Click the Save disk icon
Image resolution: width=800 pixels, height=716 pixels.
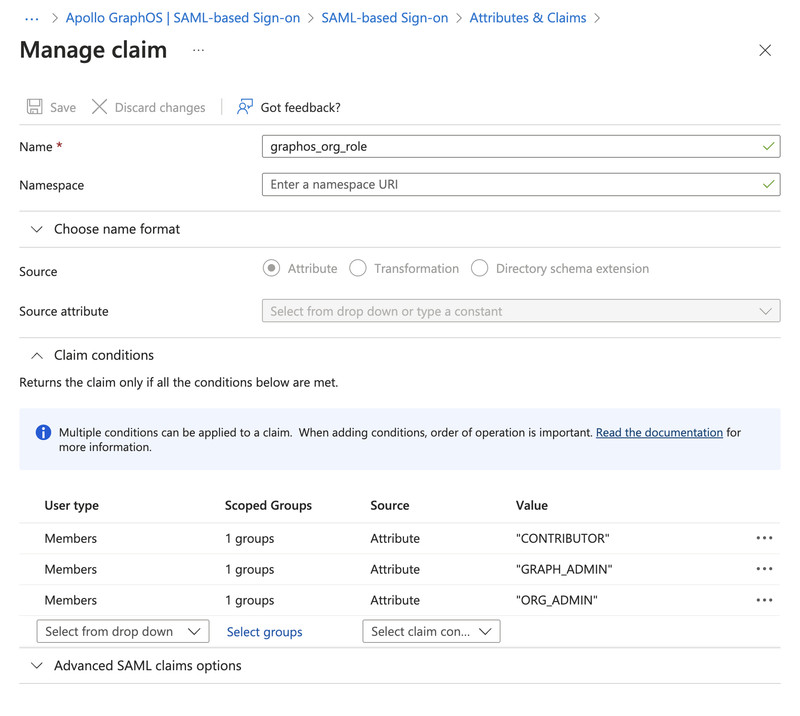coord(35,107)
